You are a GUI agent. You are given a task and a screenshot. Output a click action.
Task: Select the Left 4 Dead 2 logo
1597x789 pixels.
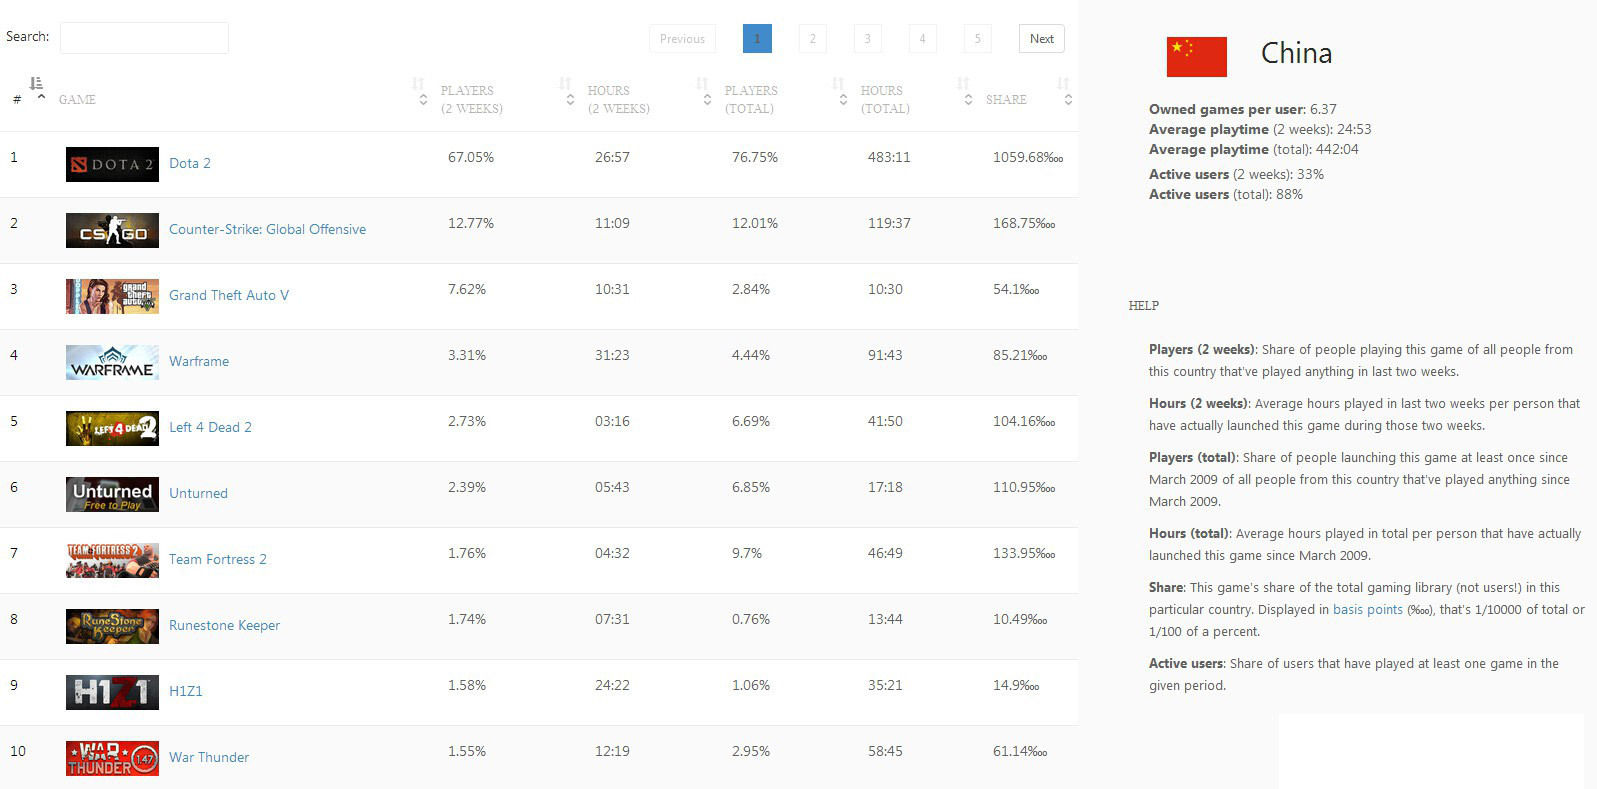112,428
